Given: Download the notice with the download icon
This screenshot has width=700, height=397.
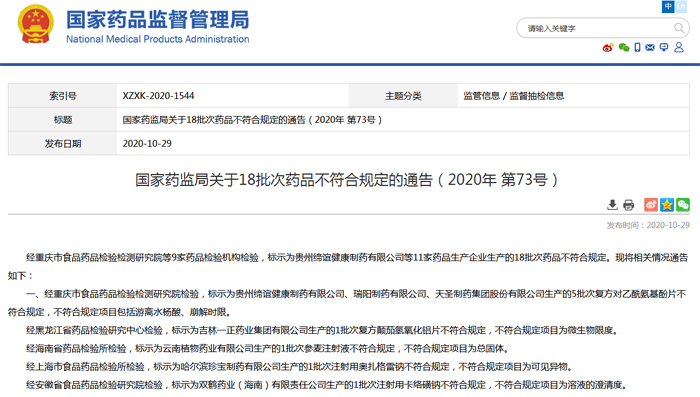Looking at the screenshot, I should click(612, 205).
